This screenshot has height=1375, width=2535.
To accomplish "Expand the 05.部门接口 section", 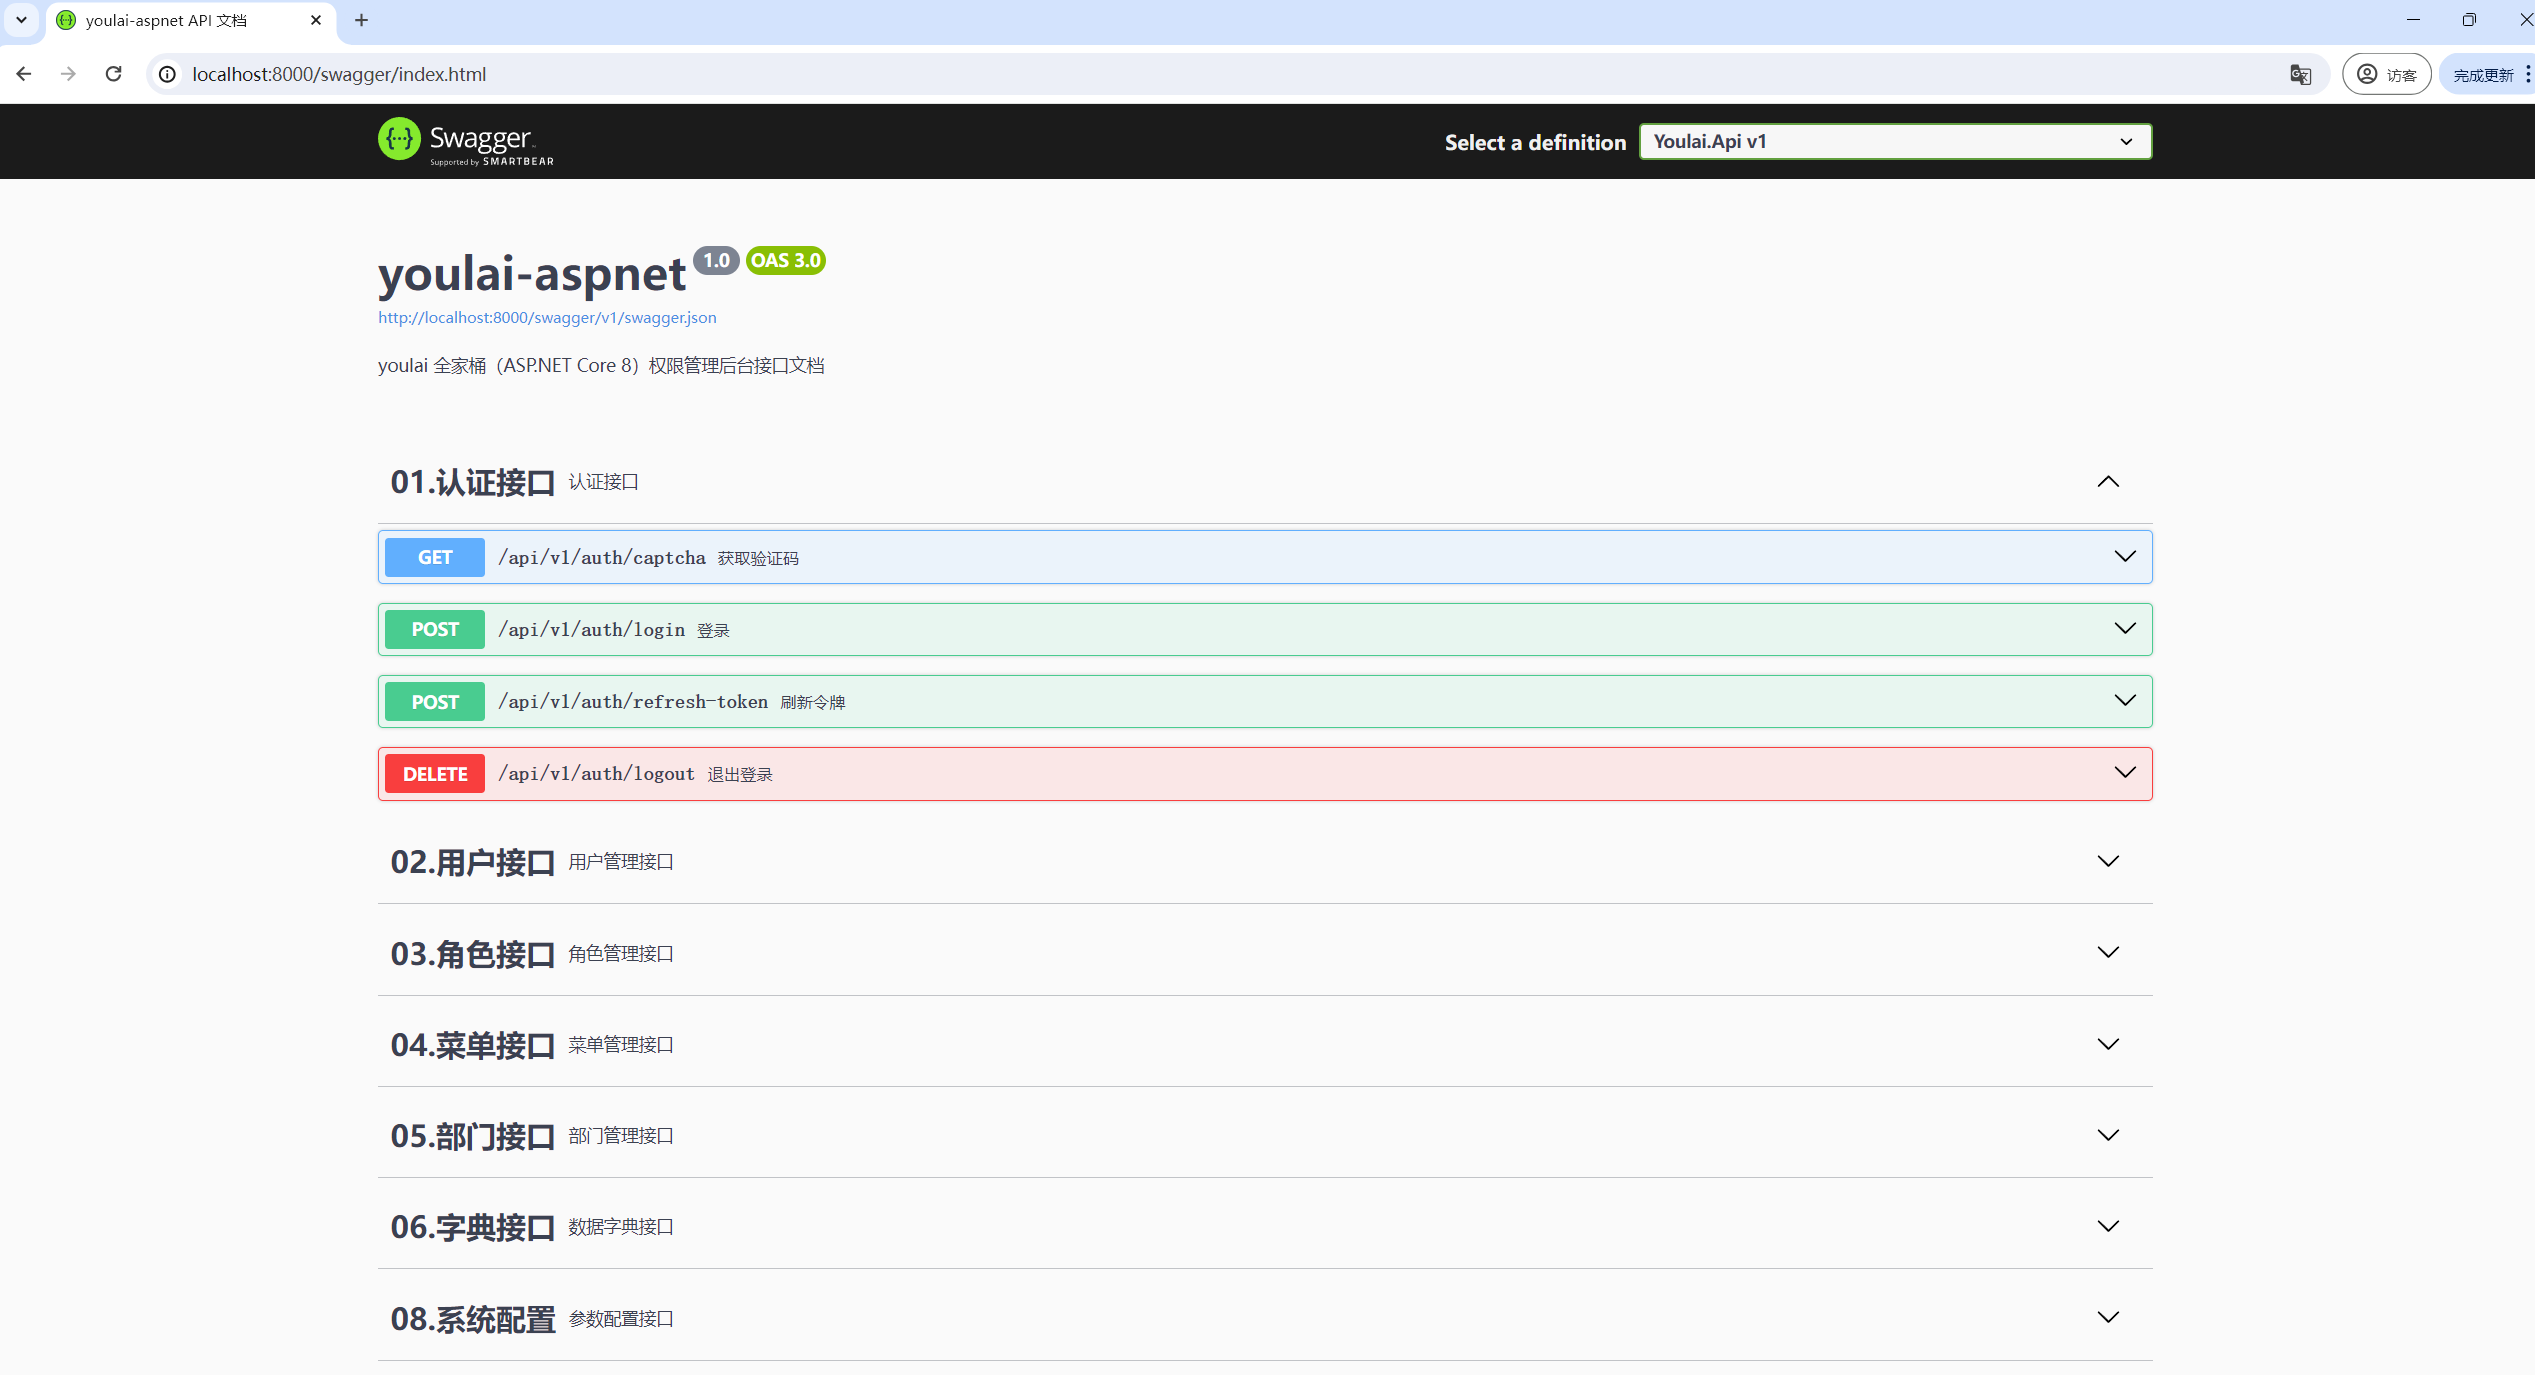I will pos(2107,1135).
